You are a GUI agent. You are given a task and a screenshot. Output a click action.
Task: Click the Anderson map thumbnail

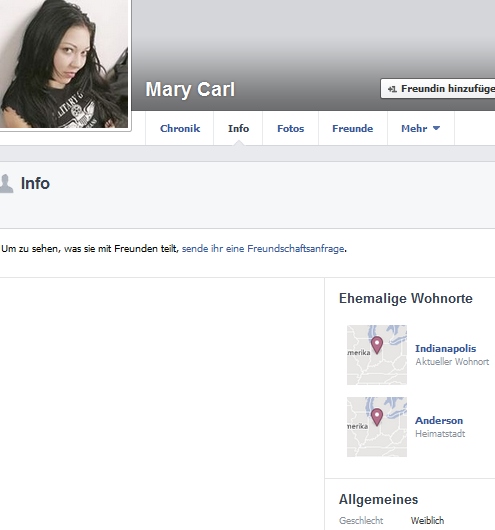pos(377,427)
